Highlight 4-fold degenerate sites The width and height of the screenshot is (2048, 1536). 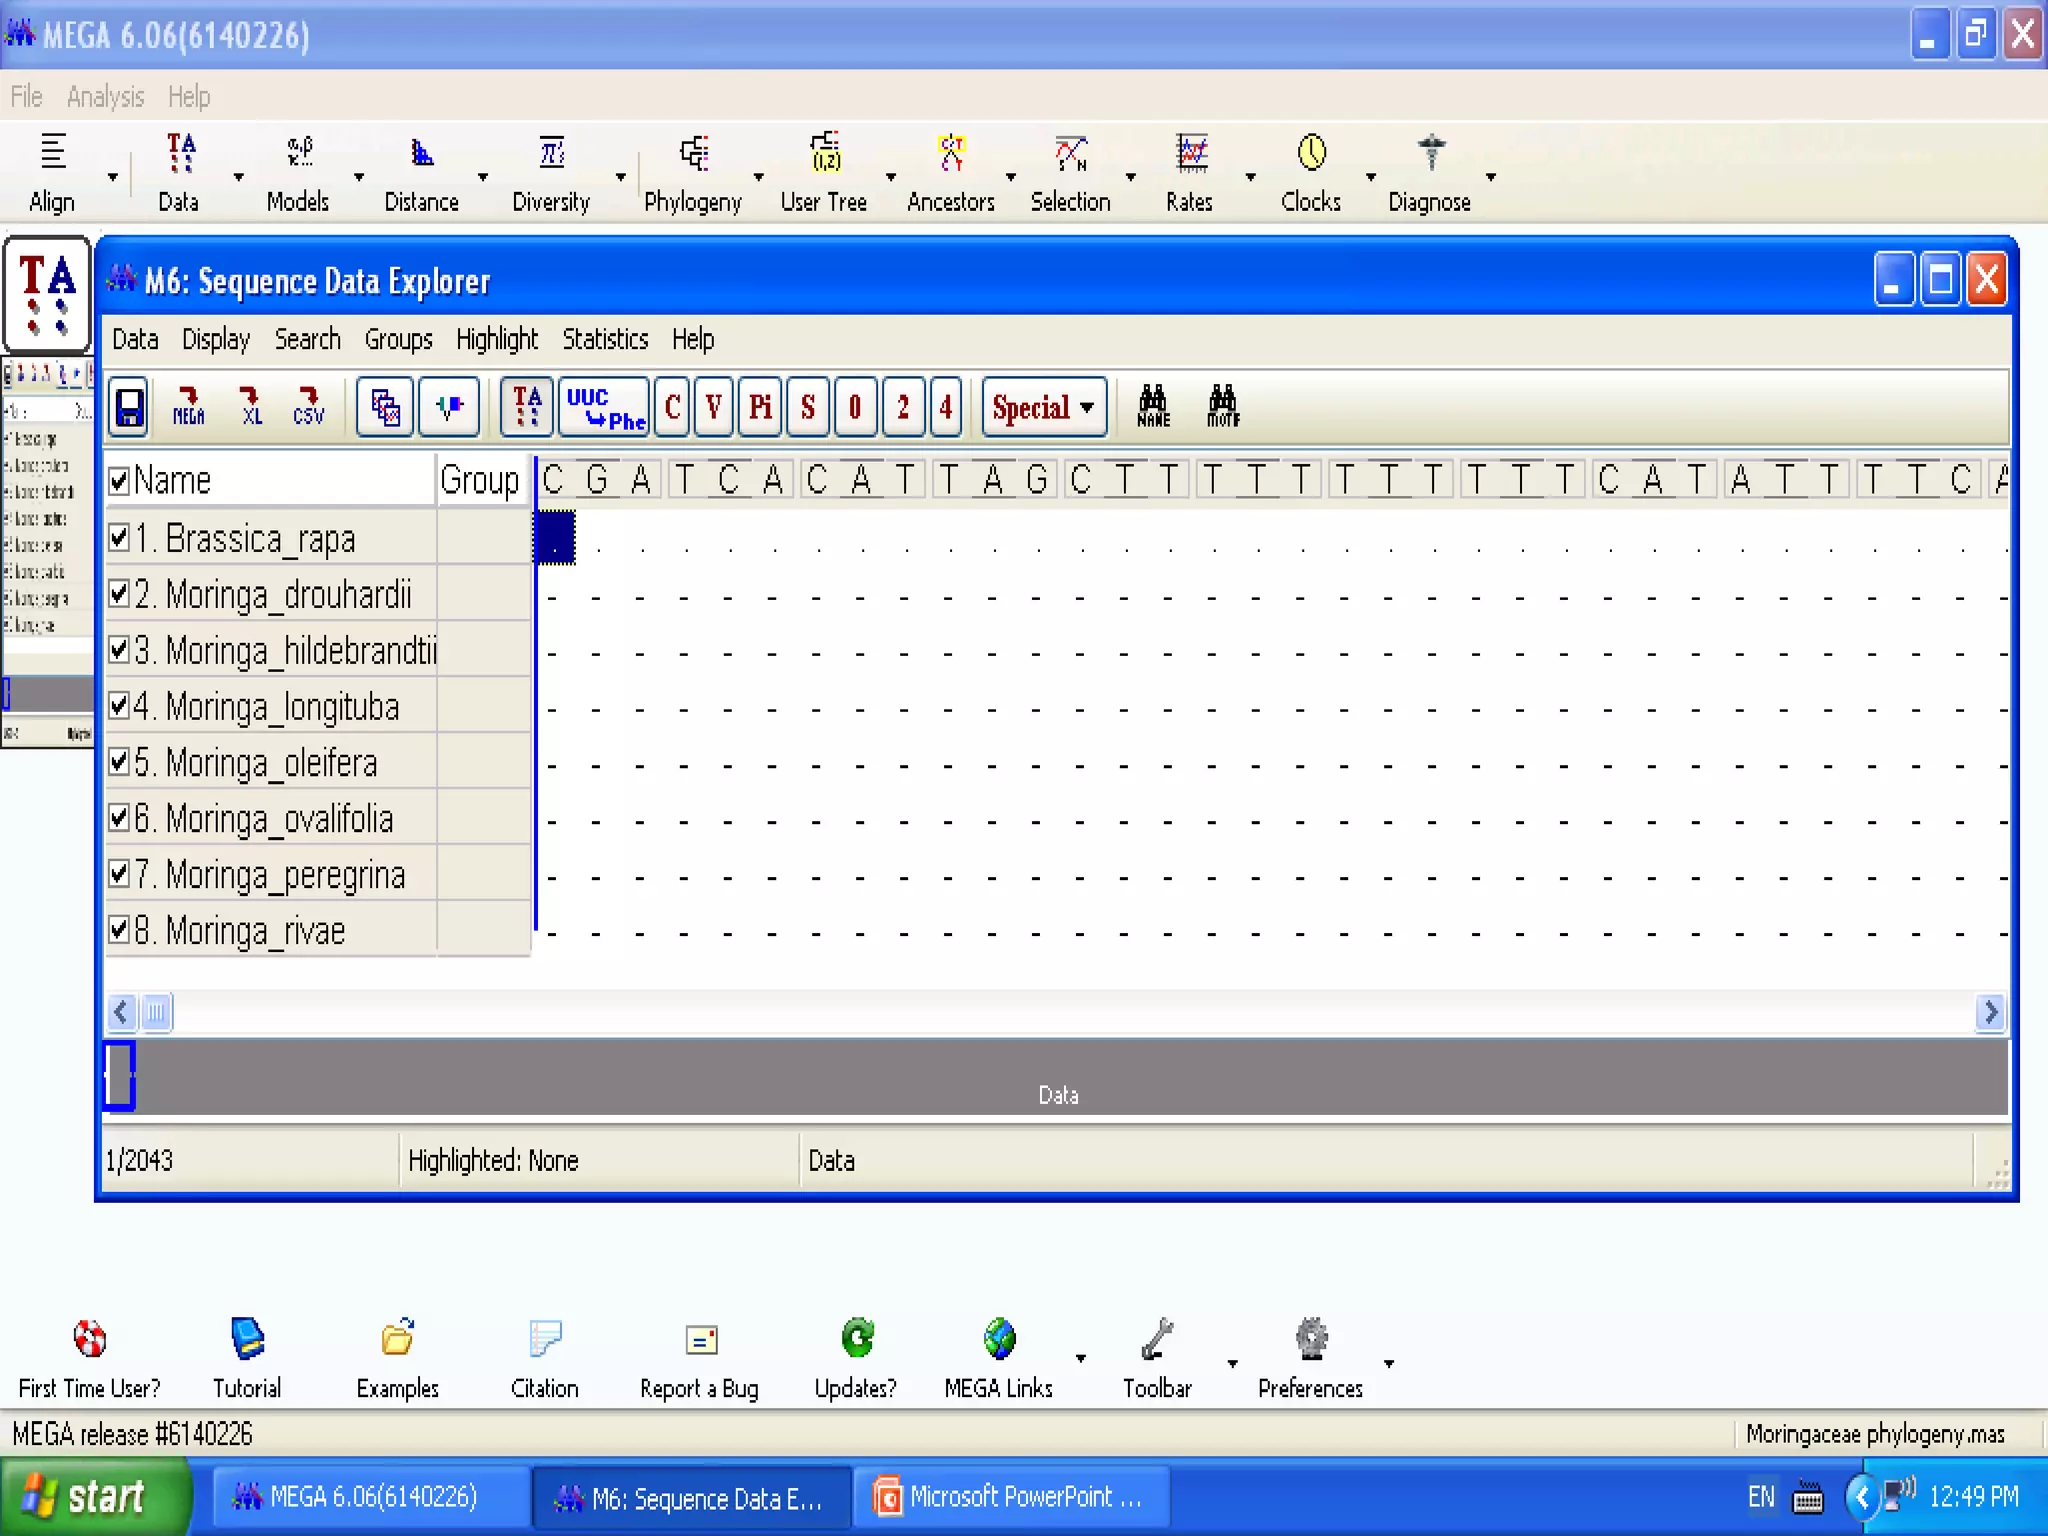coord(945,407)
